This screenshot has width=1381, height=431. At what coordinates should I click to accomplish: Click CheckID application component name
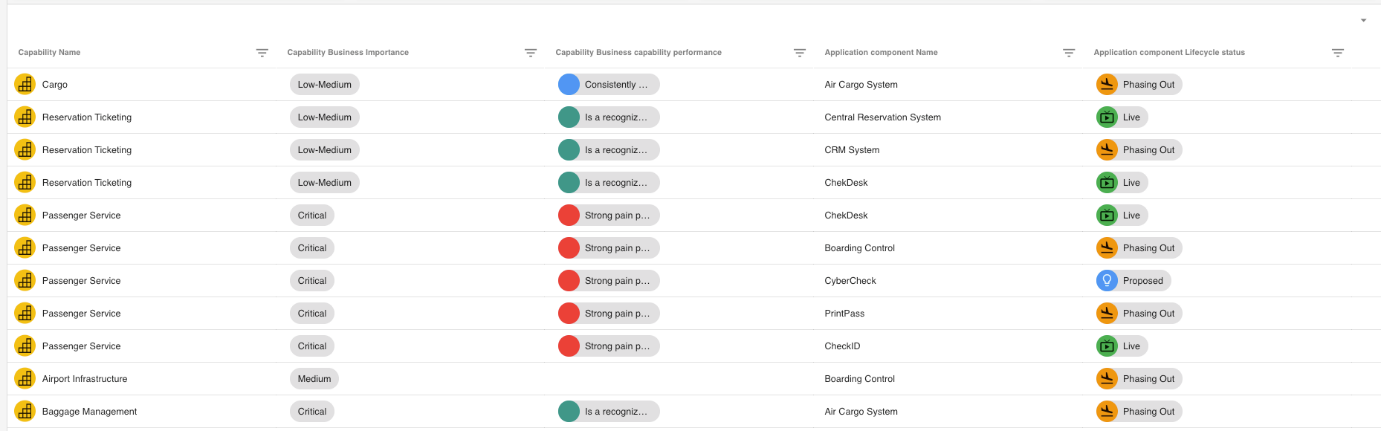842,346
